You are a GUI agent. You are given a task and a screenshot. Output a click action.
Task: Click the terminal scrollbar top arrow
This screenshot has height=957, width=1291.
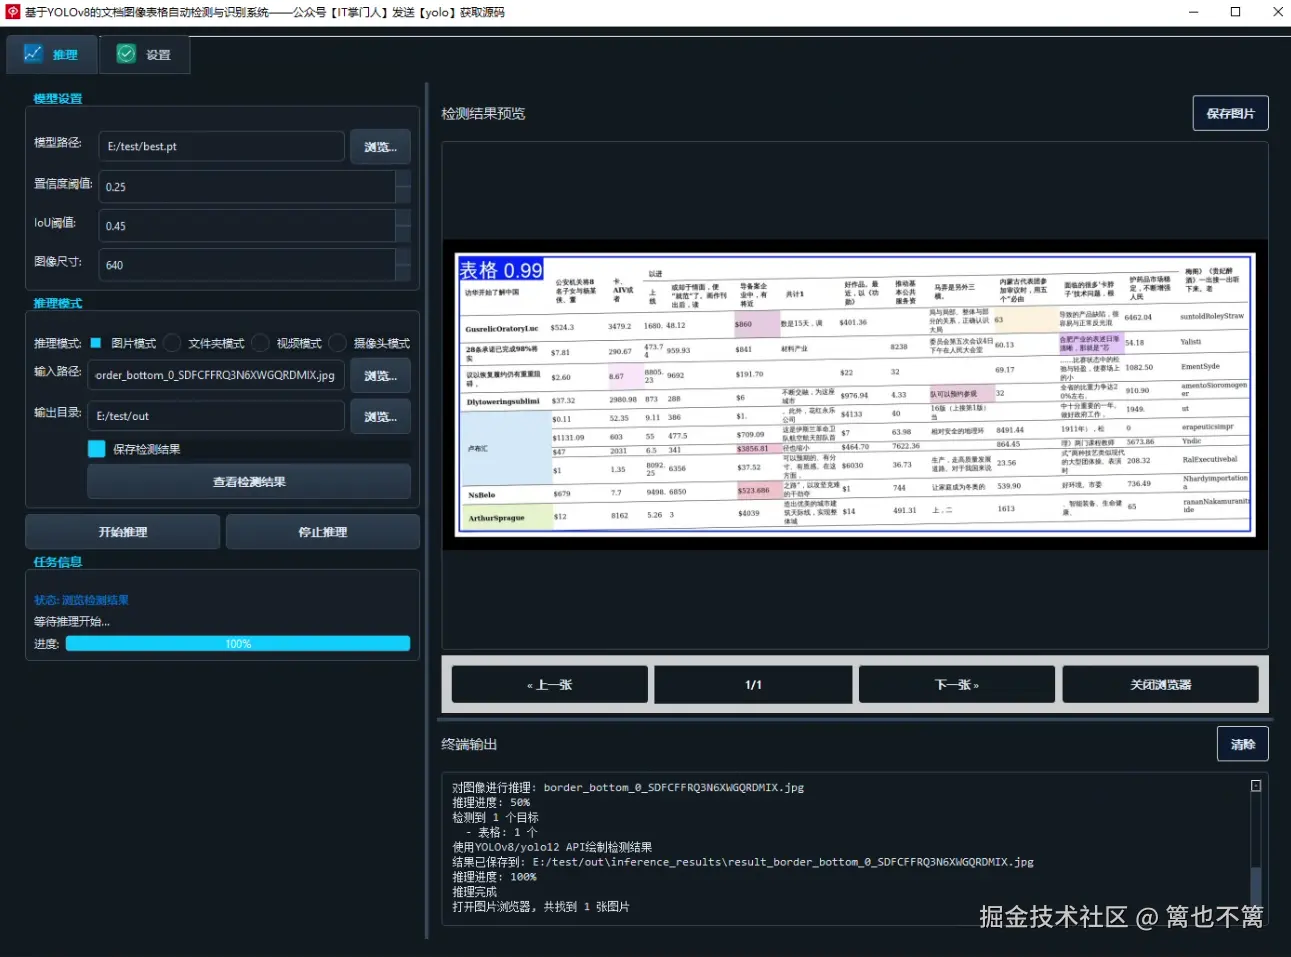(1256, 786)
